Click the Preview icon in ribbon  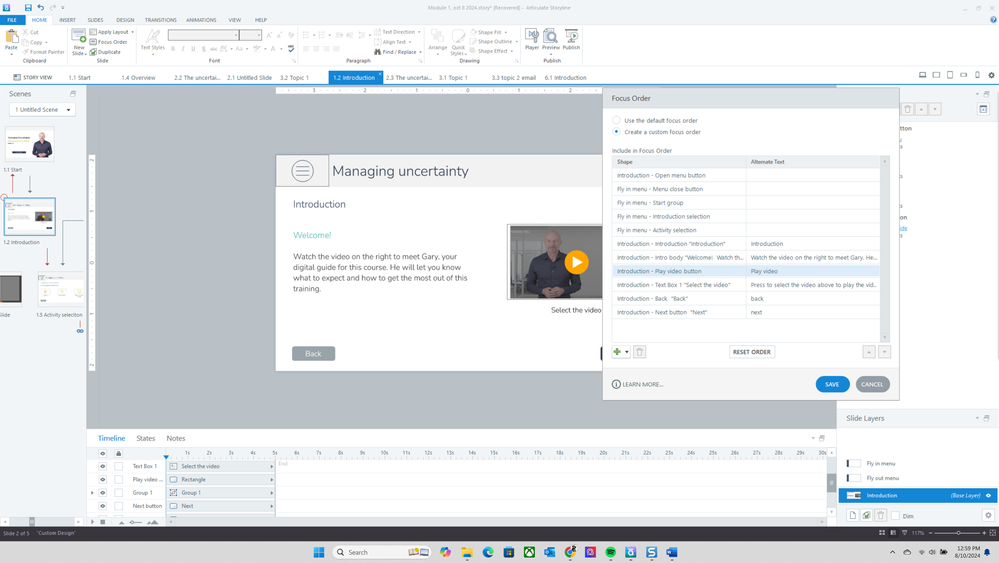tap(550, 38)
